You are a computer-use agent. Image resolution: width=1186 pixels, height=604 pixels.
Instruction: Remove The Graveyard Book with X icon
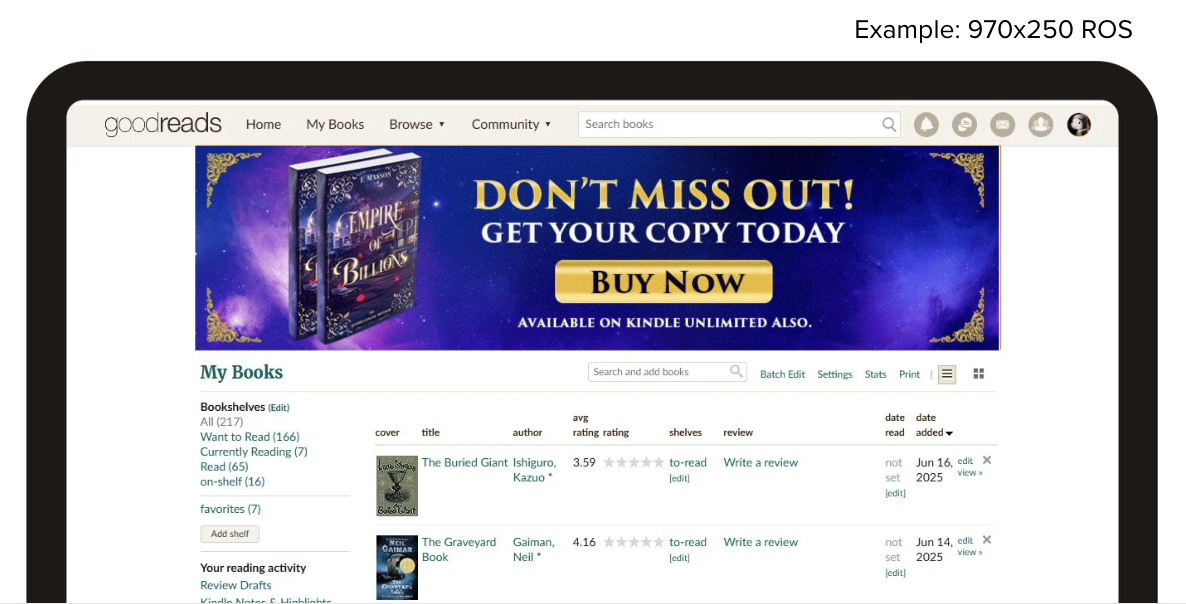pyautogui.click(x=986, y=540)
